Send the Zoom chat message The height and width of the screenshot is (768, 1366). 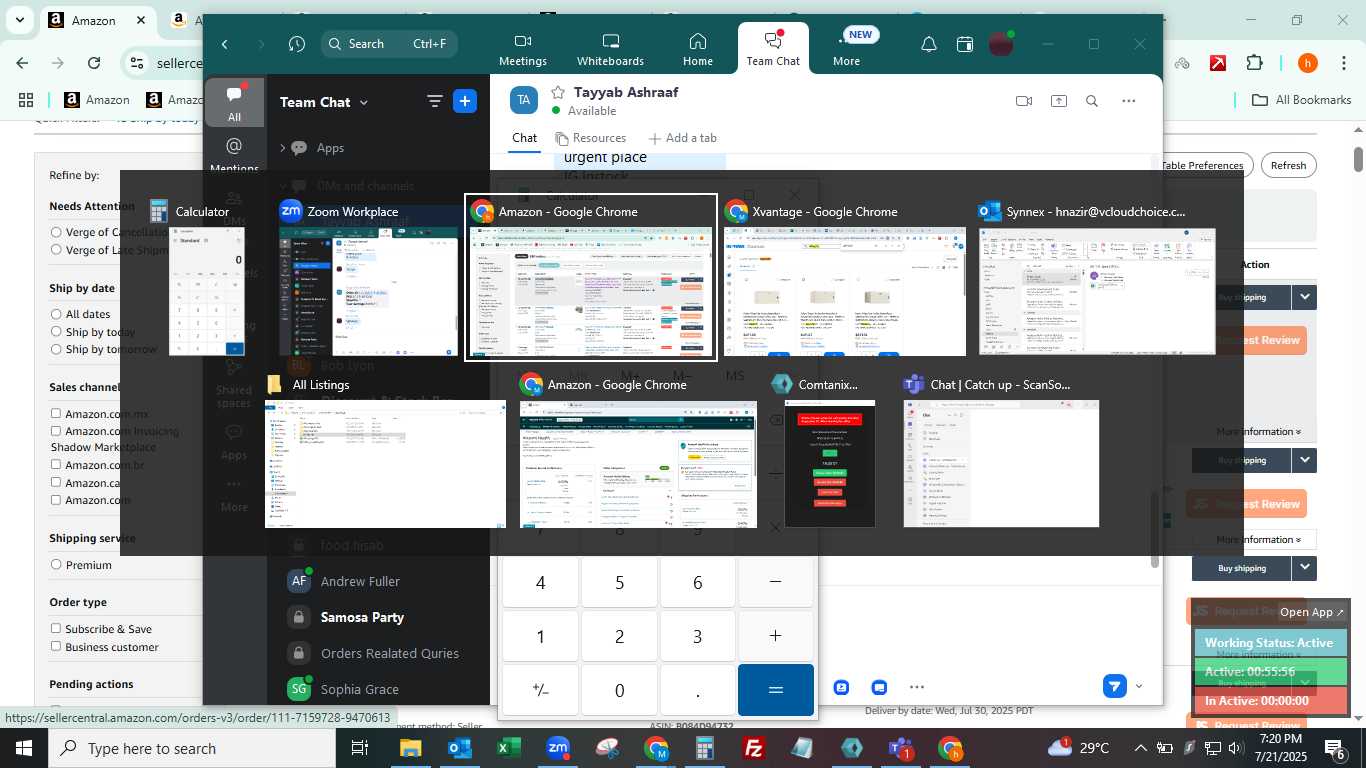pos(1114,686)
